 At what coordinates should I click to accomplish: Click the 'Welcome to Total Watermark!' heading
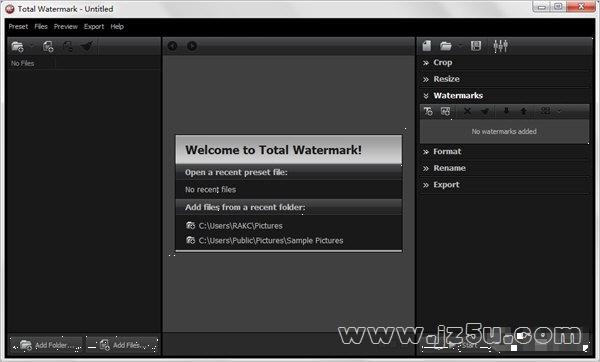click(273, 150)
